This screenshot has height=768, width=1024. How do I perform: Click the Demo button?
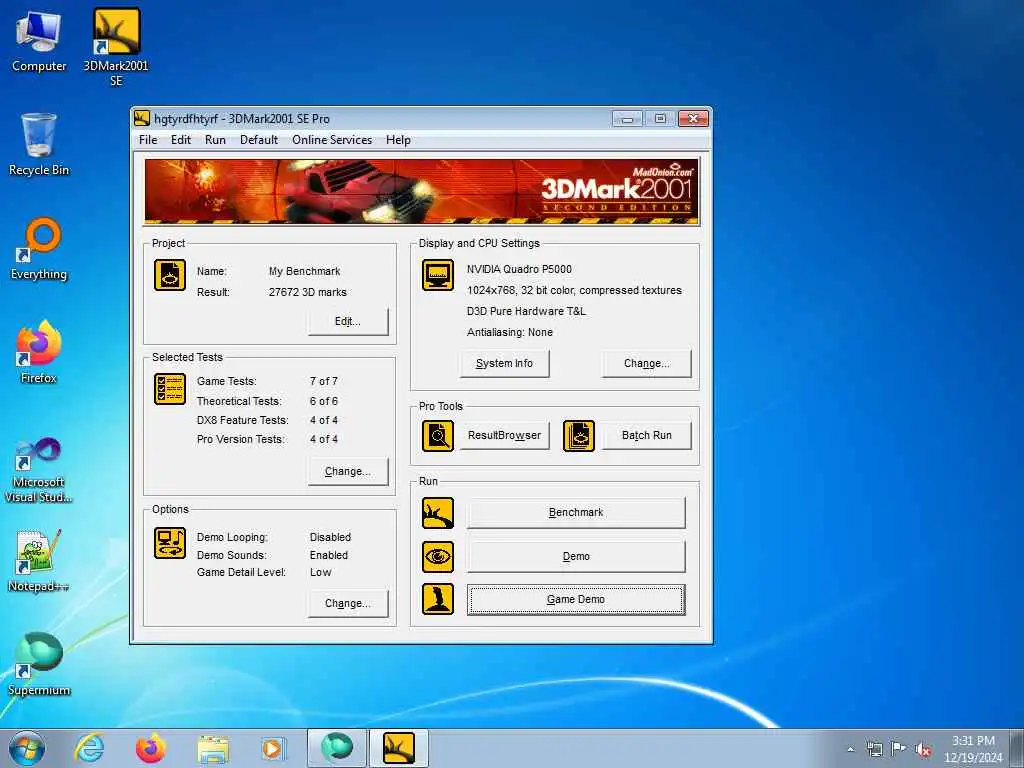(576, 556)
